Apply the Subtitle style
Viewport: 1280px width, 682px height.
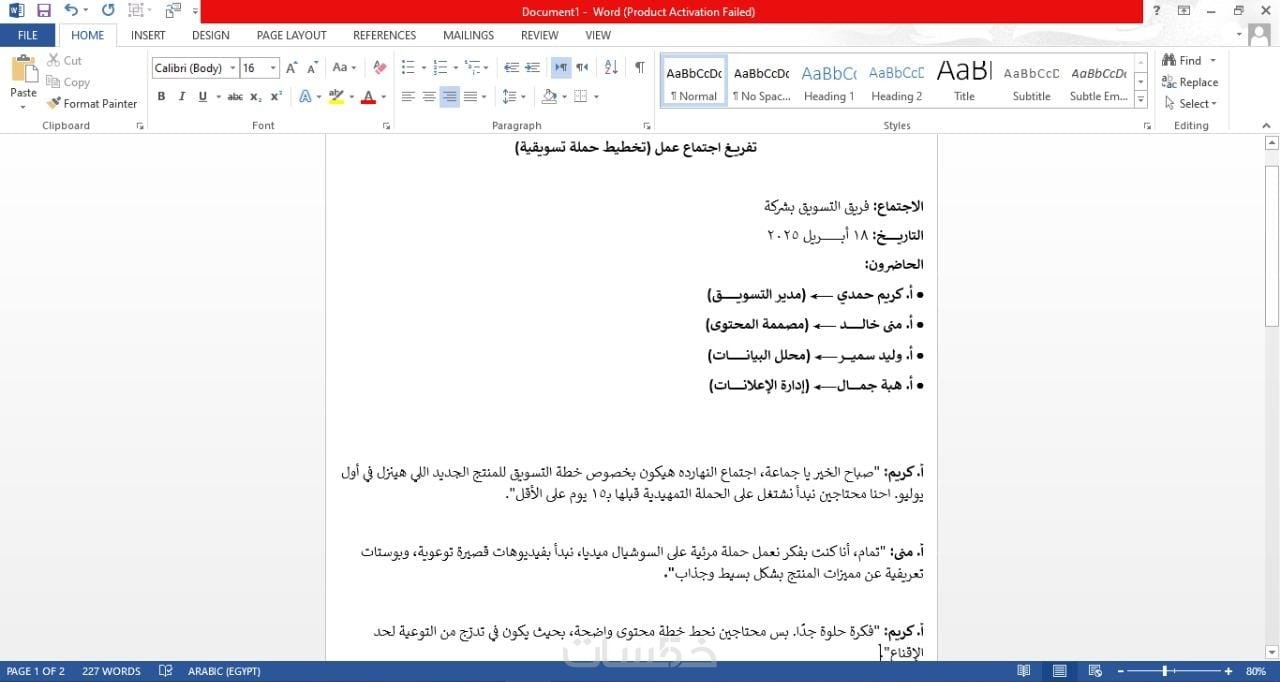coord(1031,82)
